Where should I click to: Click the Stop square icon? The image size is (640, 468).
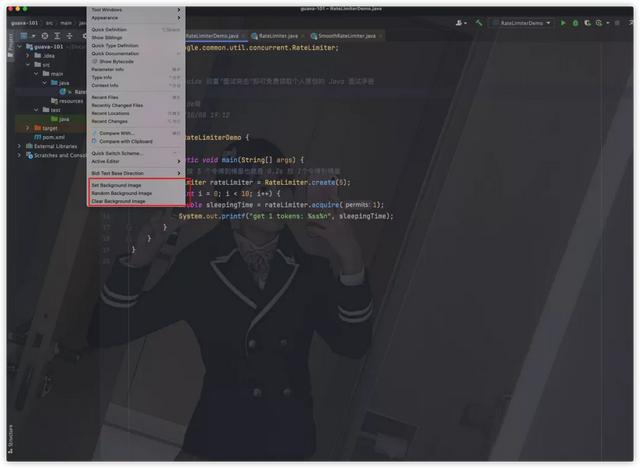pos(617,23)
